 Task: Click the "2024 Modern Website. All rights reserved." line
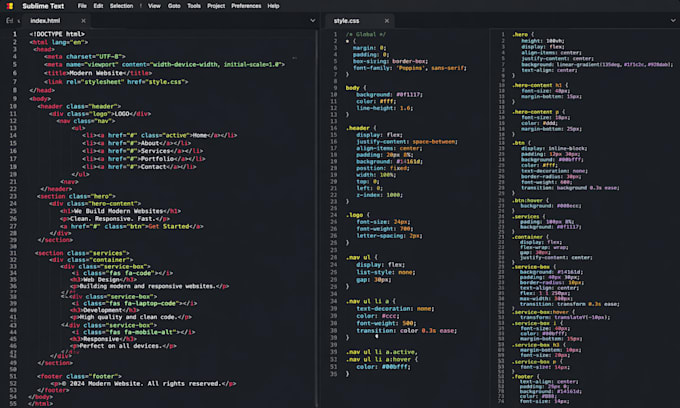(143, 384)
